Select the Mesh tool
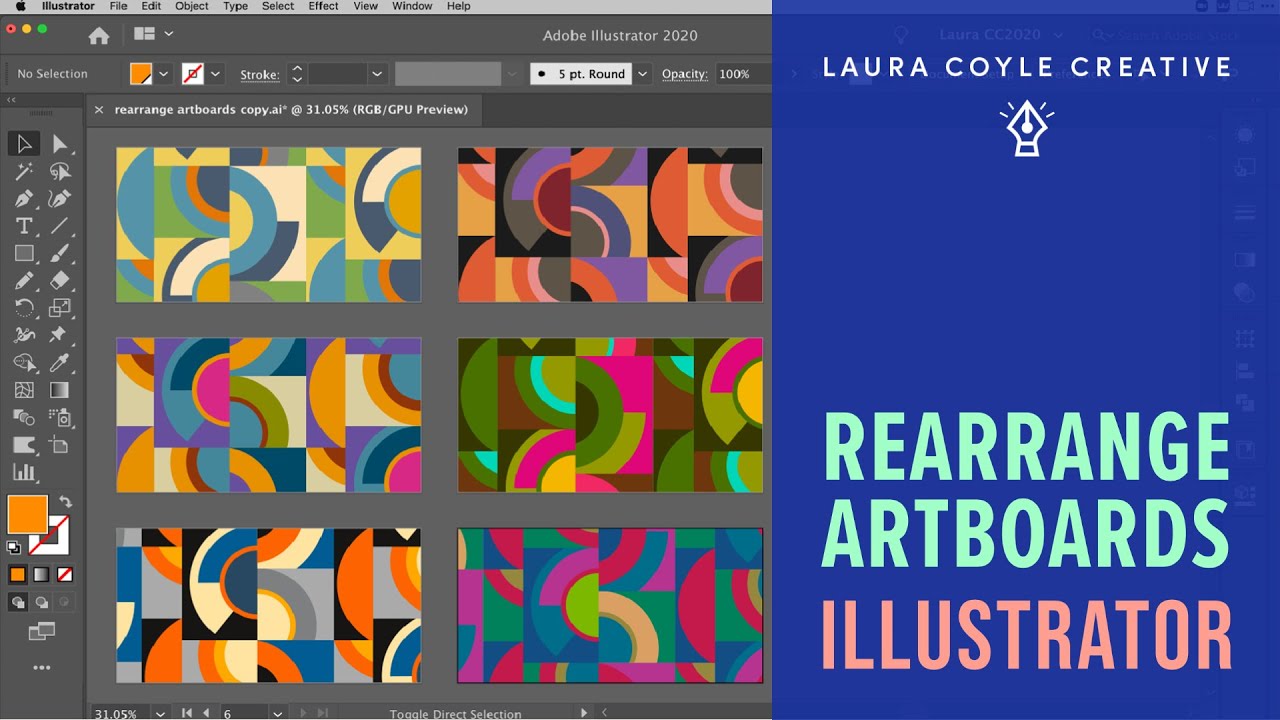The height and width of the screenshot is (720, 1280). pos(24,390)
